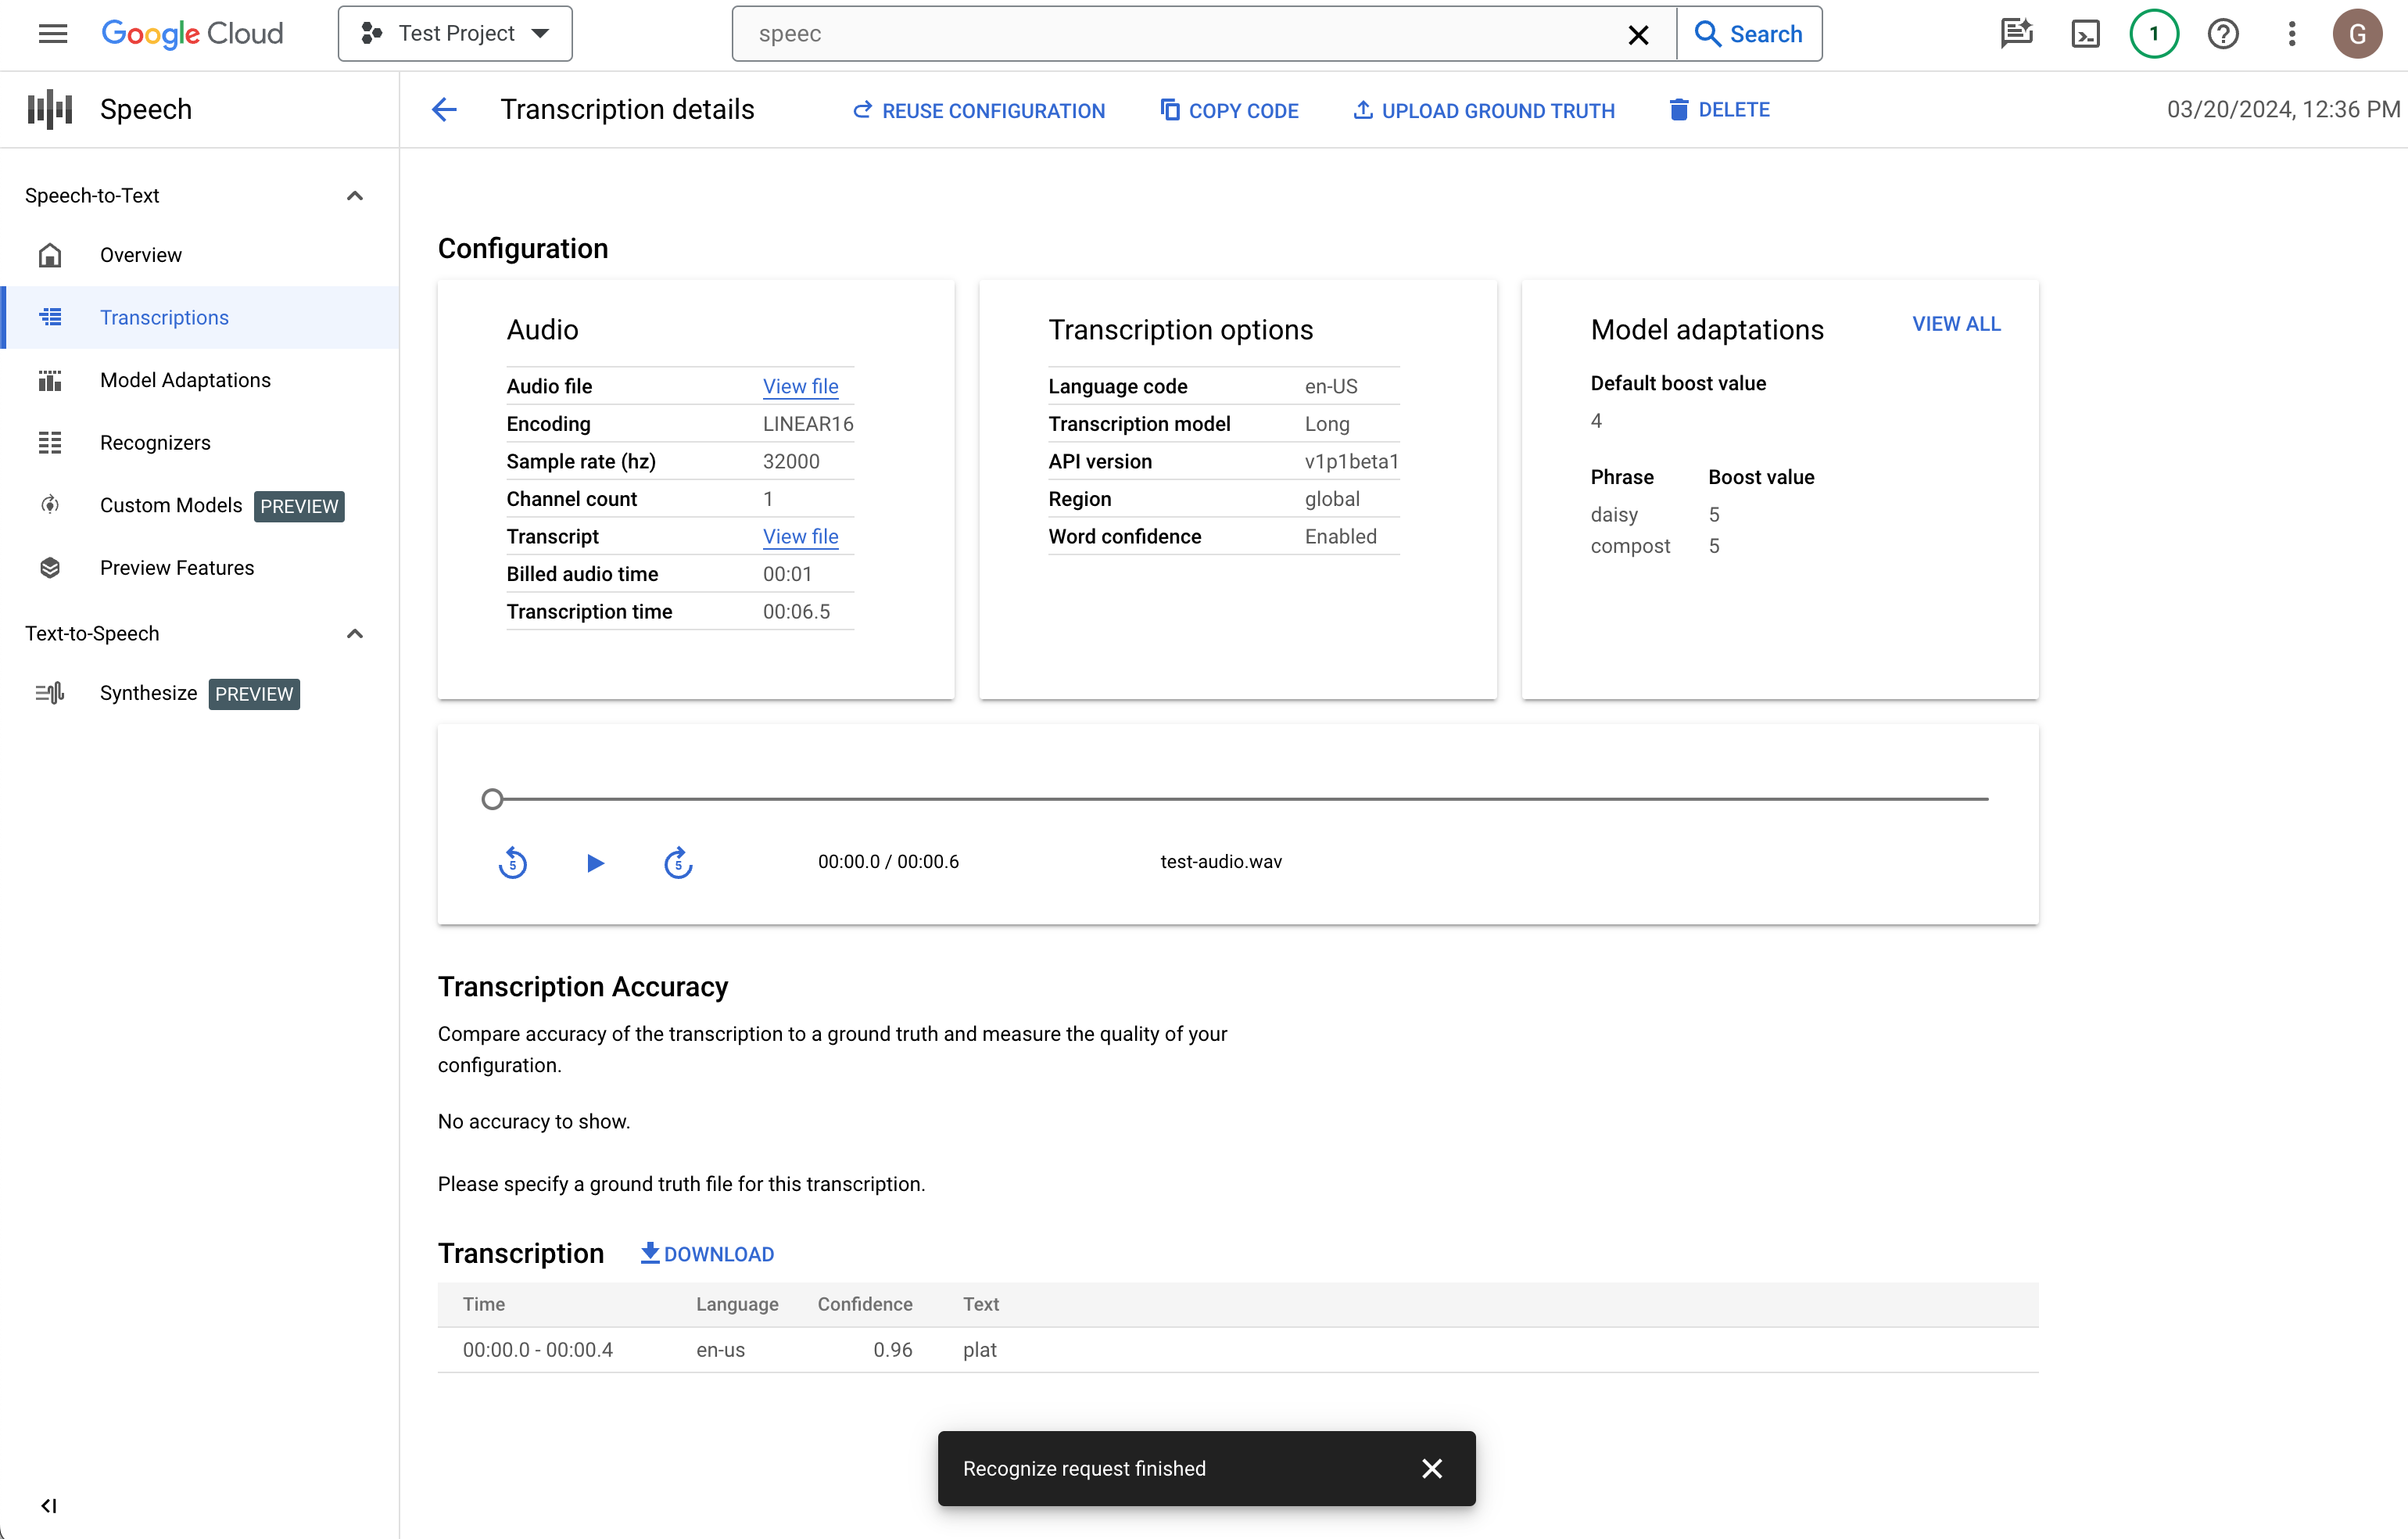Click the download transcription icon
The height and width of the screenshot is (1539, 2408).
tap(650, 1253)
